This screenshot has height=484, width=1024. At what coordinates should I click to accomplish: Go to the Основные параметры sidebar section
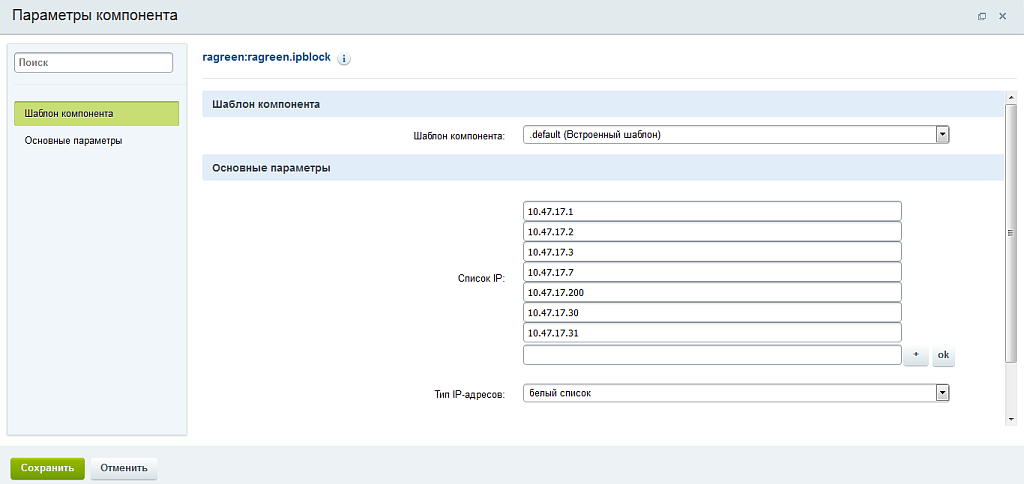[74, 141]
